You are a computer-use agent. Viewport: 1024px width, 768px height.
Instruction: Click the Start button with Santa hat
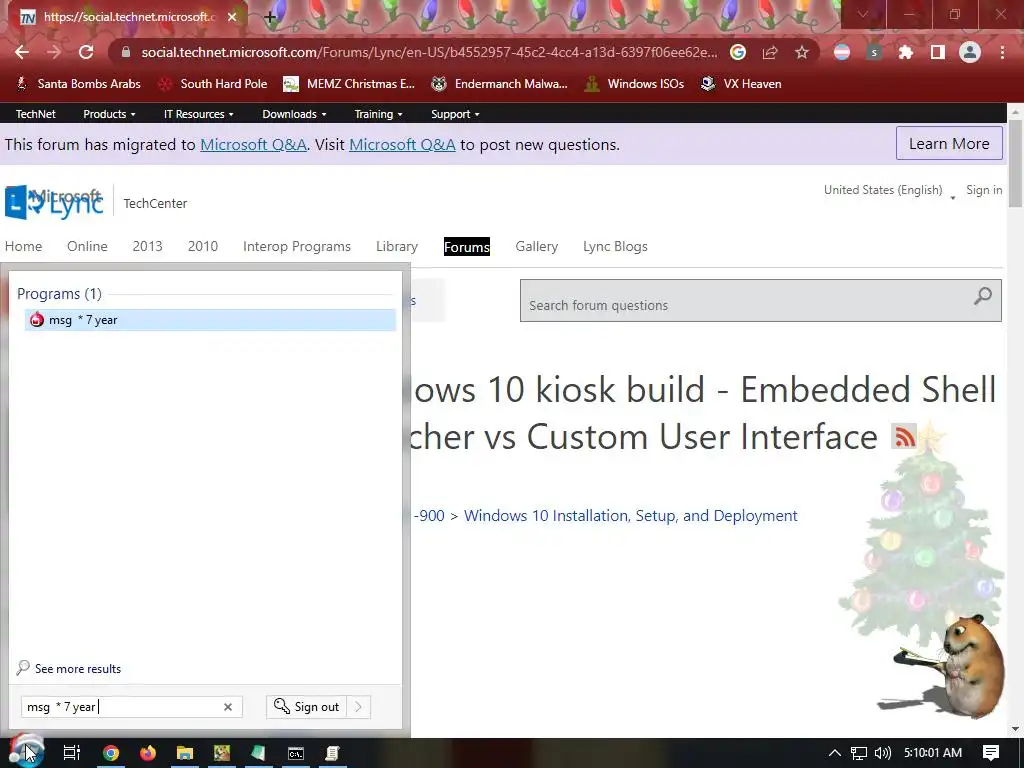tap(27, 752)
